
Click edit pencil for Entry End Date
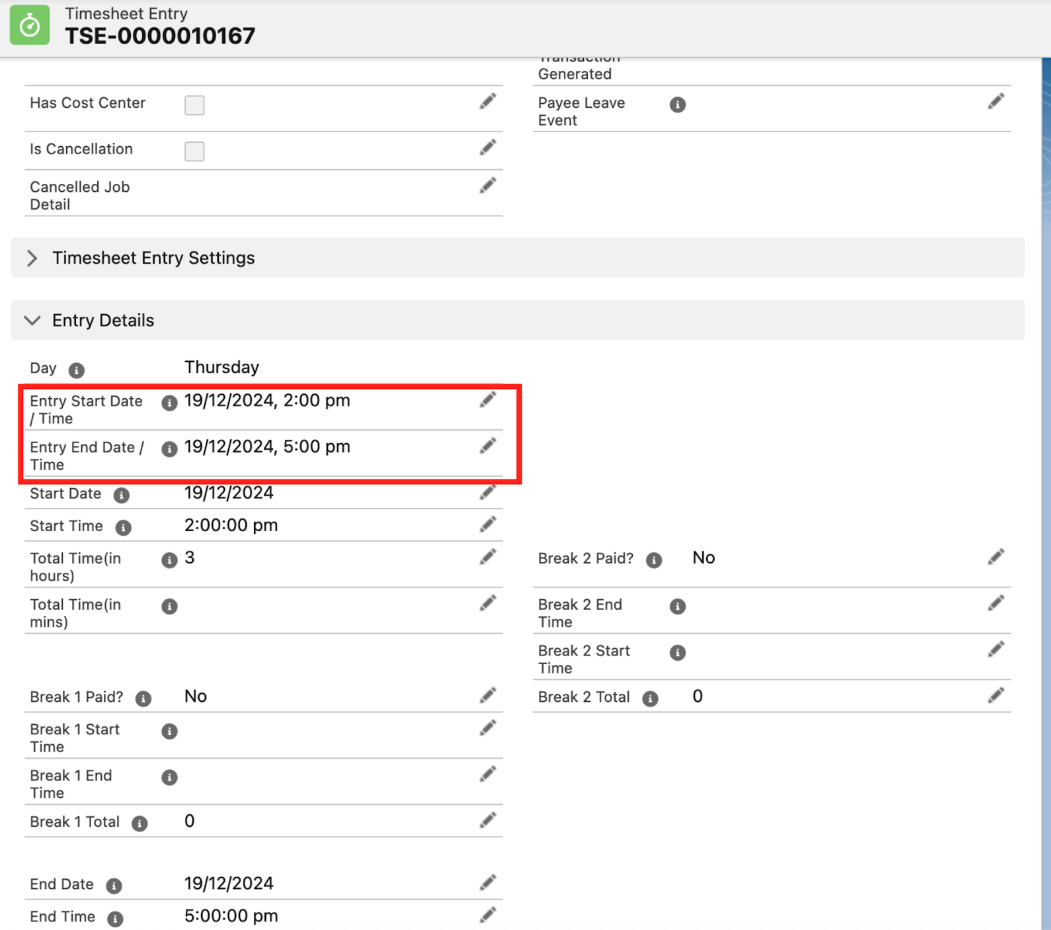(x=487, y=446)
